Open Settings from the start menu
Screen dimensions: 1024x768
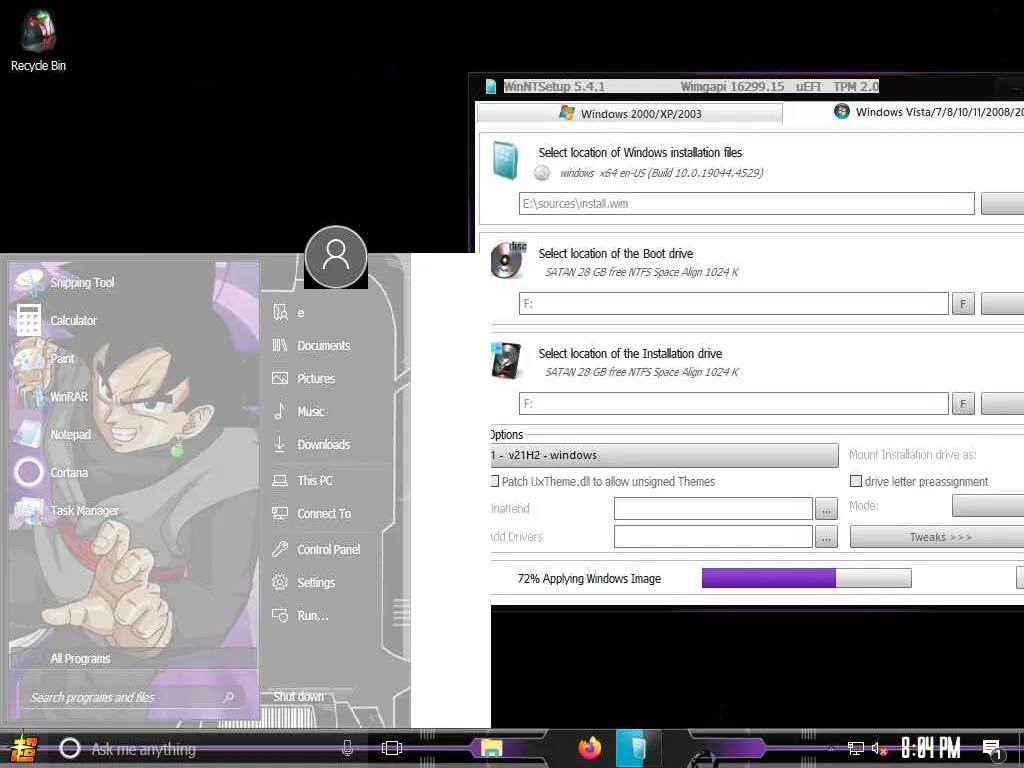pos(304,583)
